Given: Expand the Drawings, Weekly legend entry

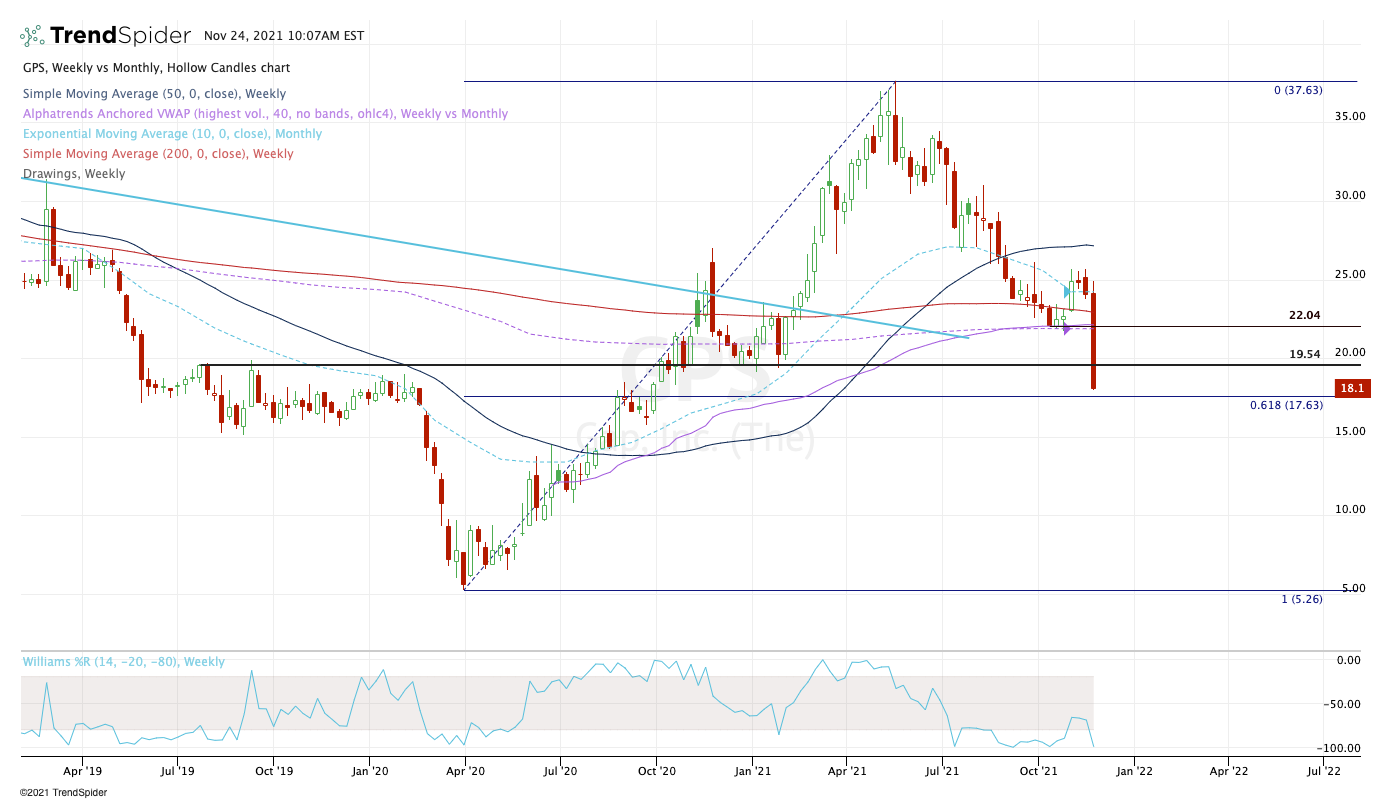Looking at the screenshot, I should point(74,173).
